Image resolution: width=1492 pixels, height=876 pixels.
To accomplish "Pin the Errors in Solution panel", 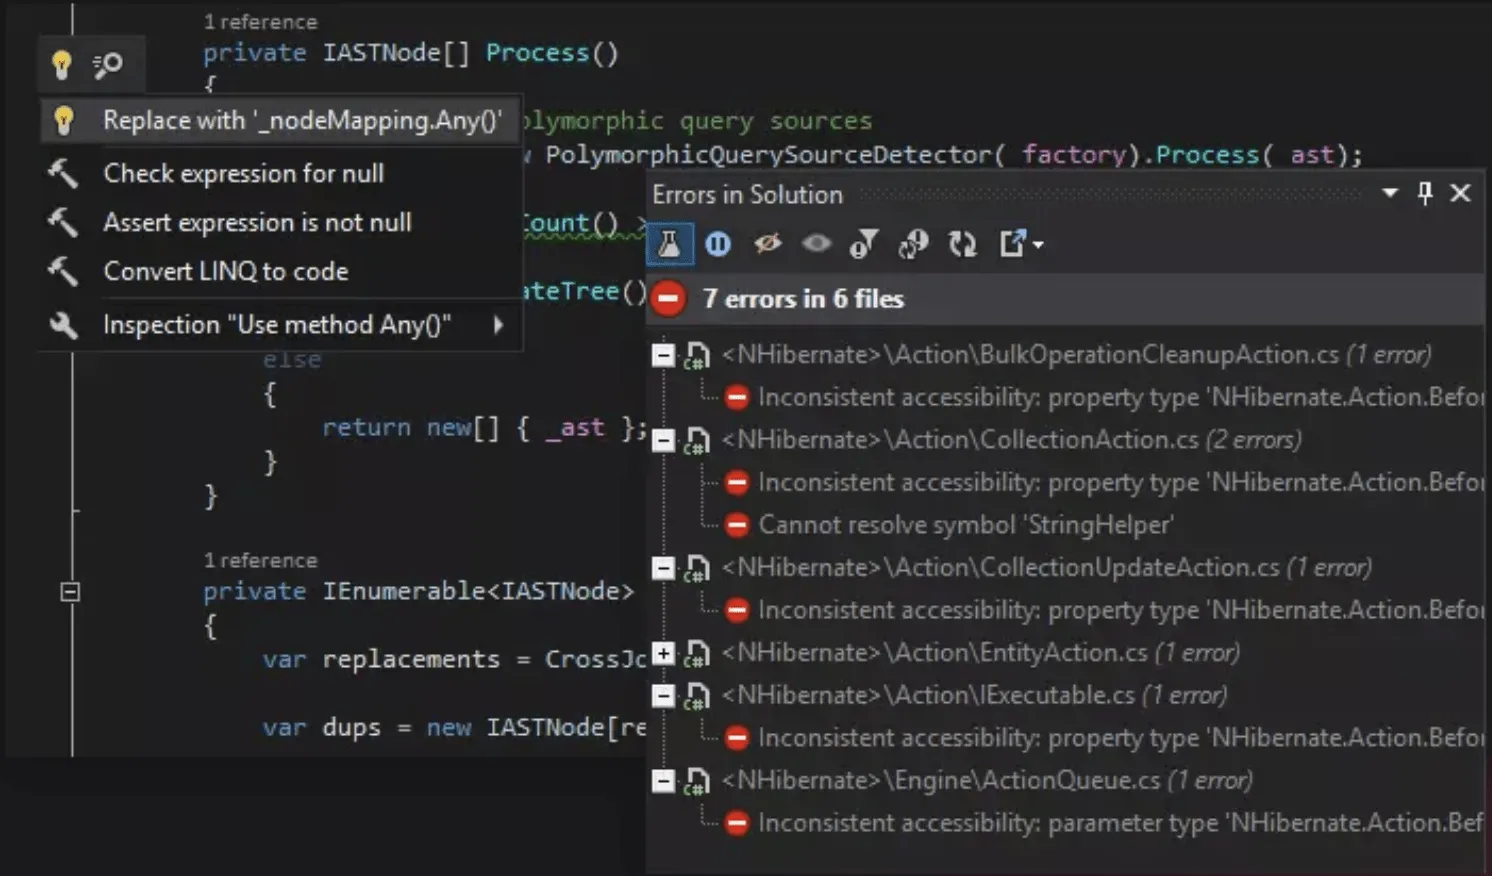I will click(x=1425, y=192).
